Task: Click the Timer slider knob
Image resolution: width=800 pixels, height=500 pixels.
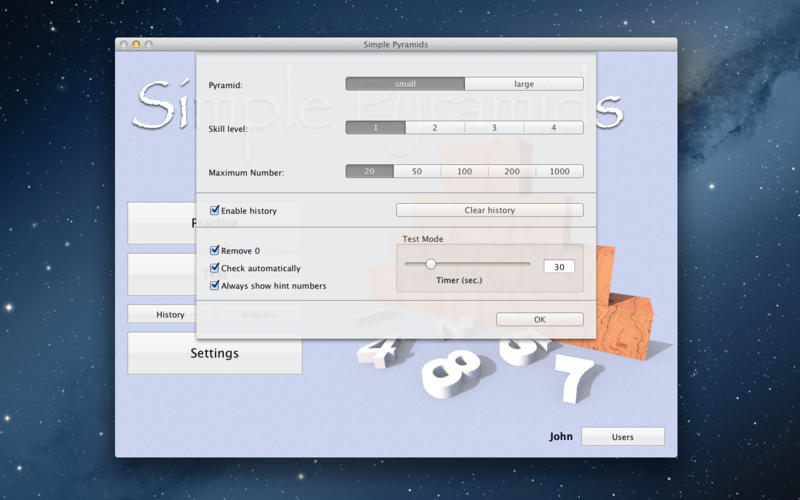Action: pos(431,264)
